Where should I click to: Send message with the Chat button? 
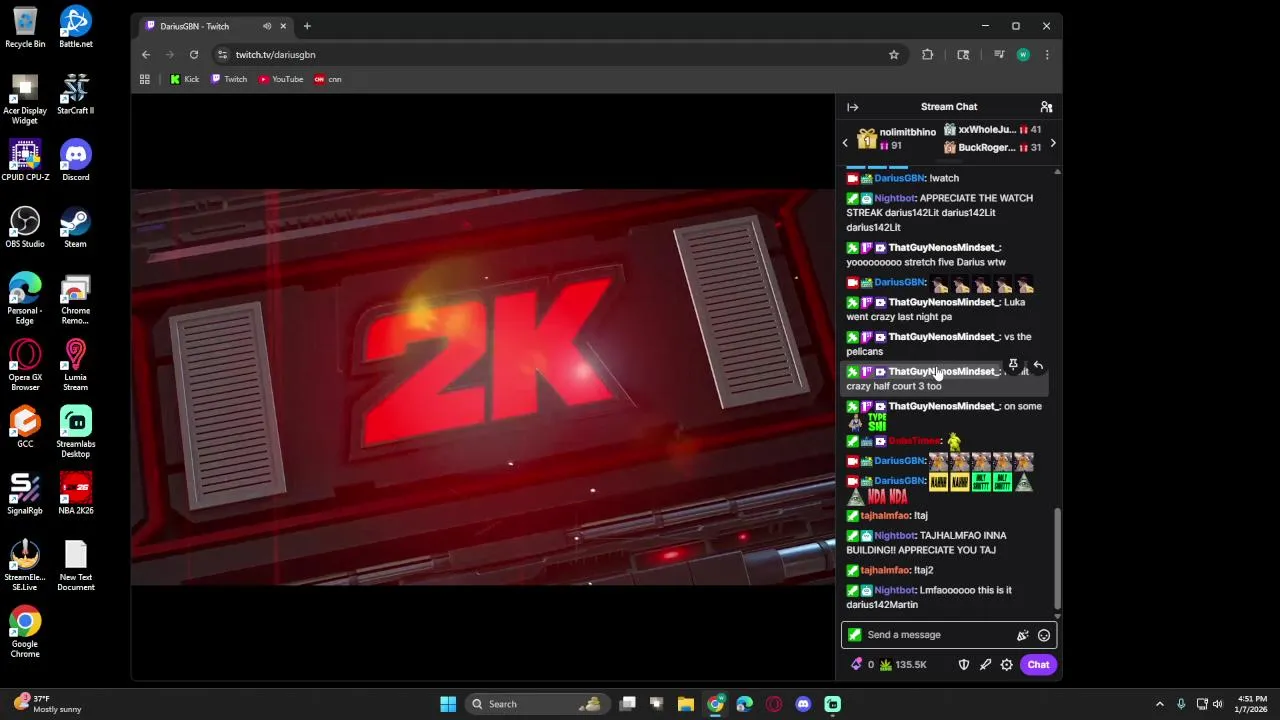[x=1038, y=665]
